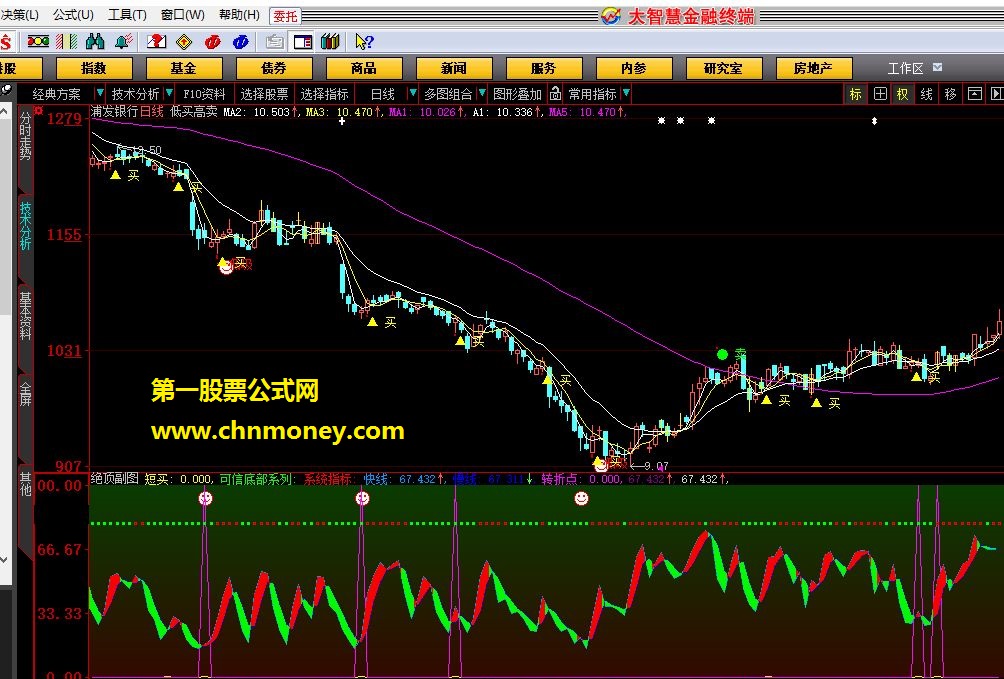Click the lock icon beside 图形叠加

point(555,94)
